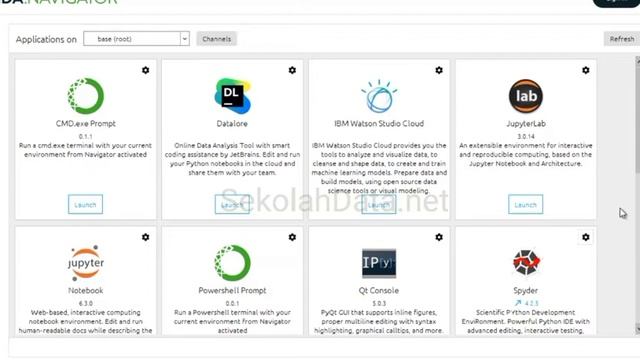Click the JupyterLab title text

tap(526, 124)
